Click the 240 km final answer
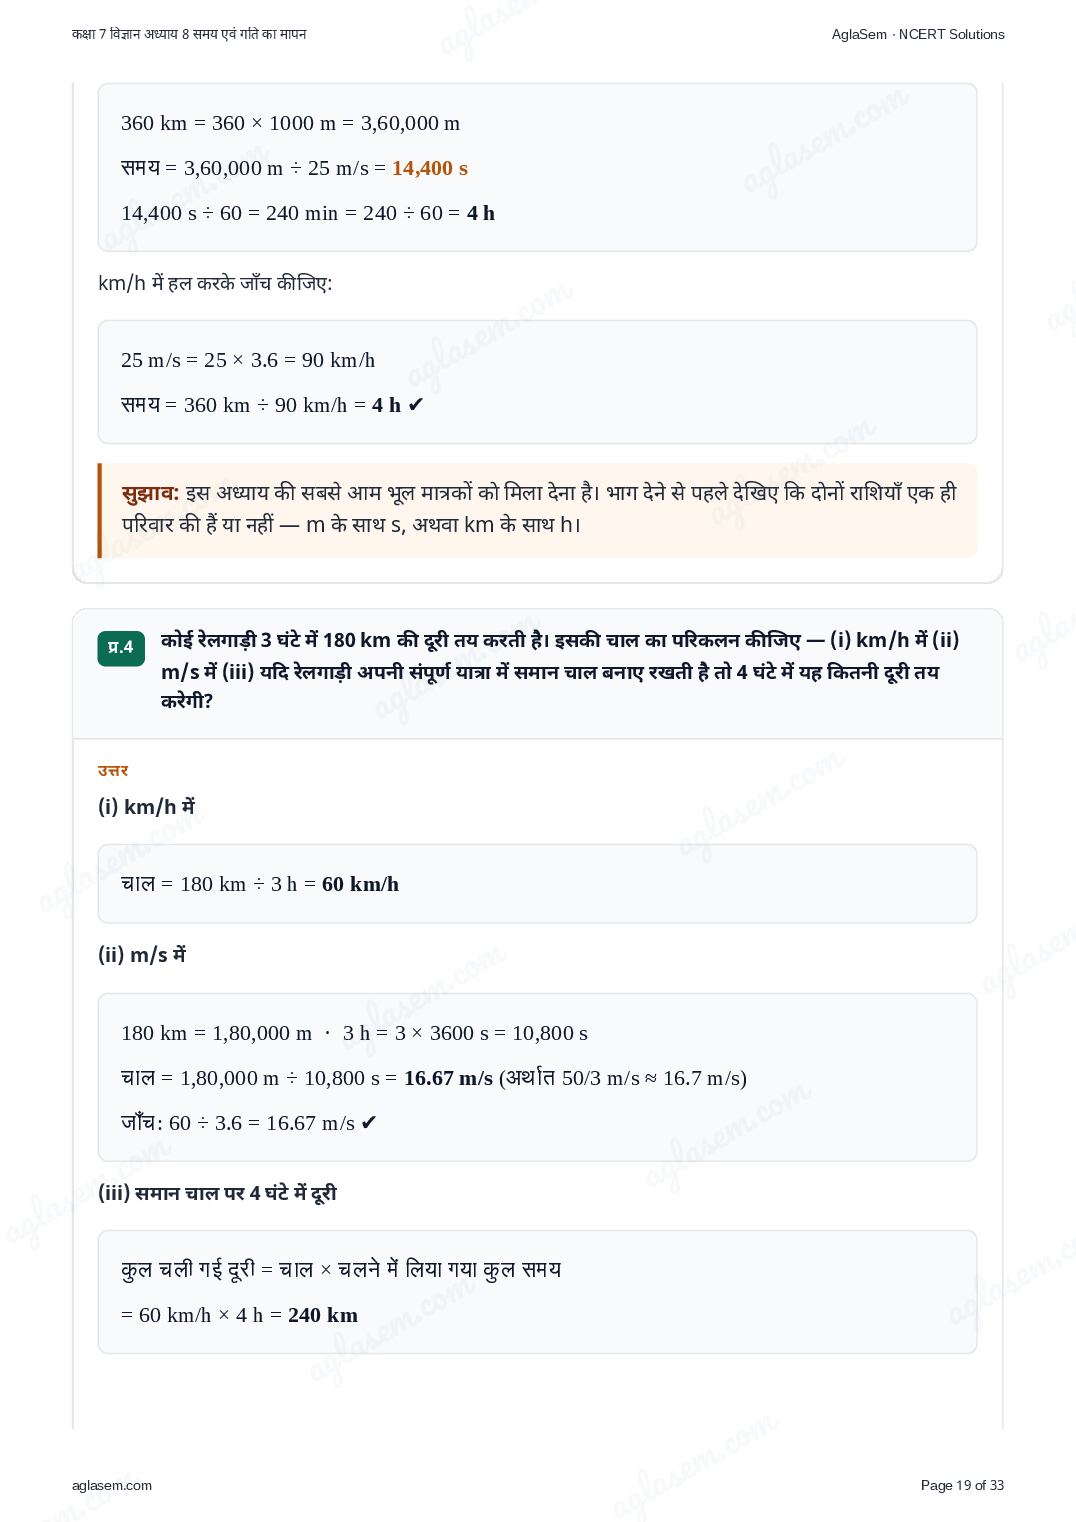The height and width of the screenshot is (1522, 1076). point(323,1315)
